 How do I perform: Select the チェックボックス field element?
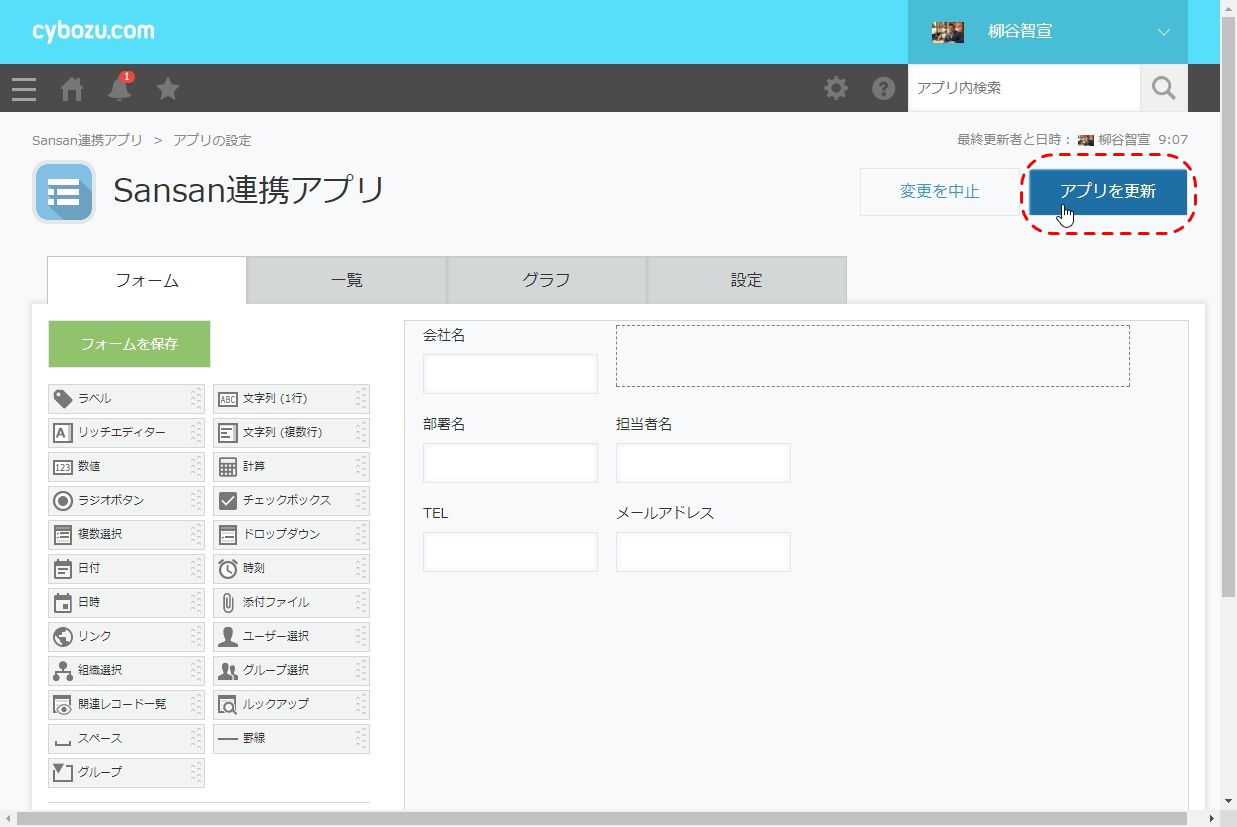291,501
